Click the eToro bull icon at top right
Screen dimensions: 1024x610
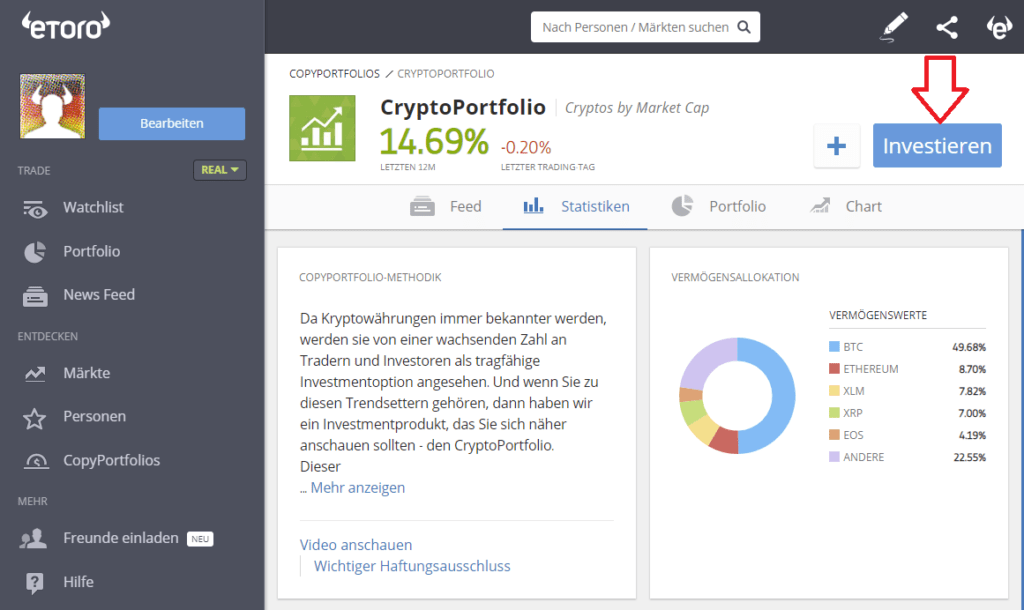[999, 27]
